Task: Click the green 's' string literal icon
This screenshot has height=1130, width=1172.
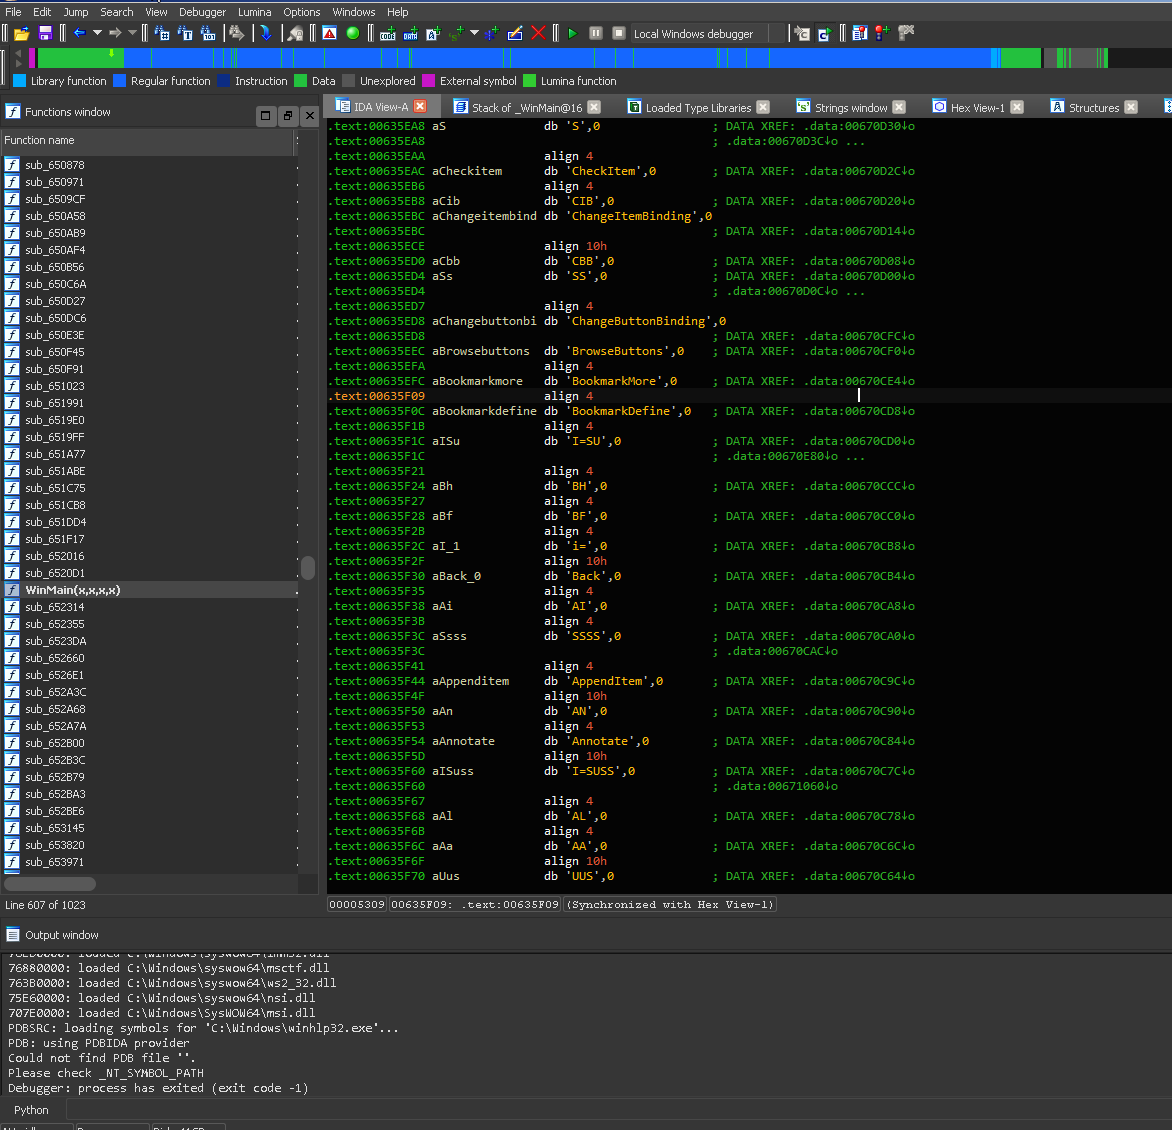Action: 456,33
